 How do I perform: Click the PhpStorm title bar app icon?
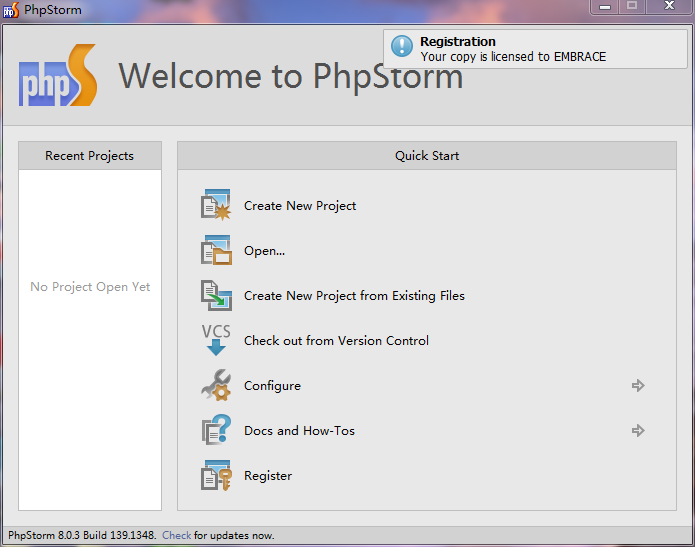pyautogui.click(x=11, y=10)
